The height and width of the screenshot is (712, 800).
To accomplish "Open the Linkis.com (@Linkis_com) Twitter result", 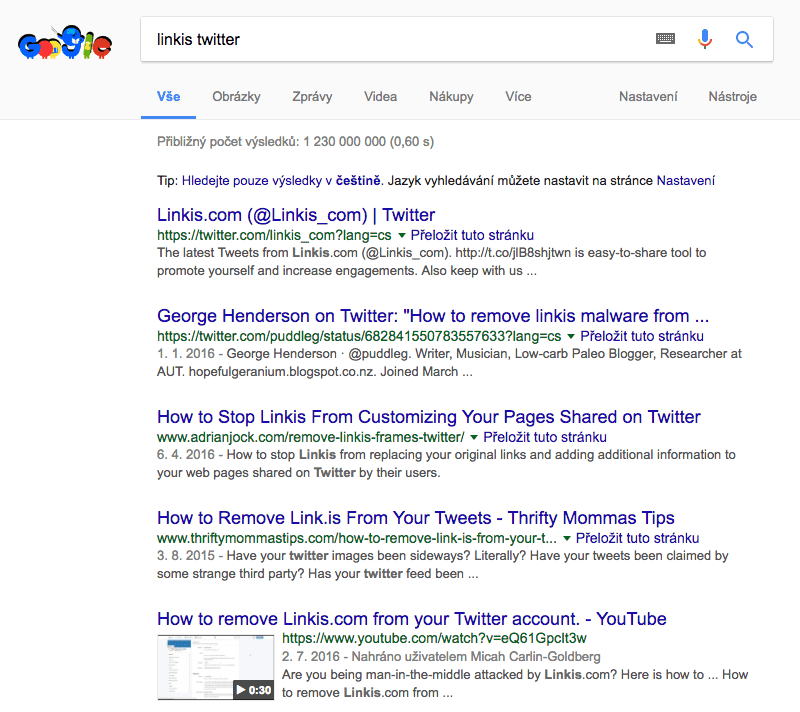I will coord(296,215).
